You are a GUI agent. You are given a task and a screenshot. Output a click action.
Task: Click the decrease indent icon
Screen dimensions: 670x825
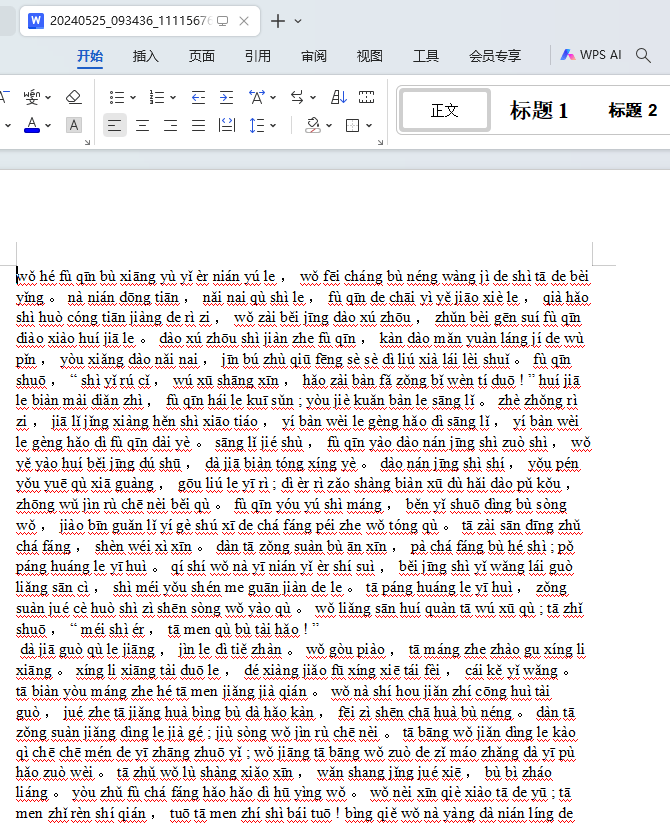click(198, 97)
